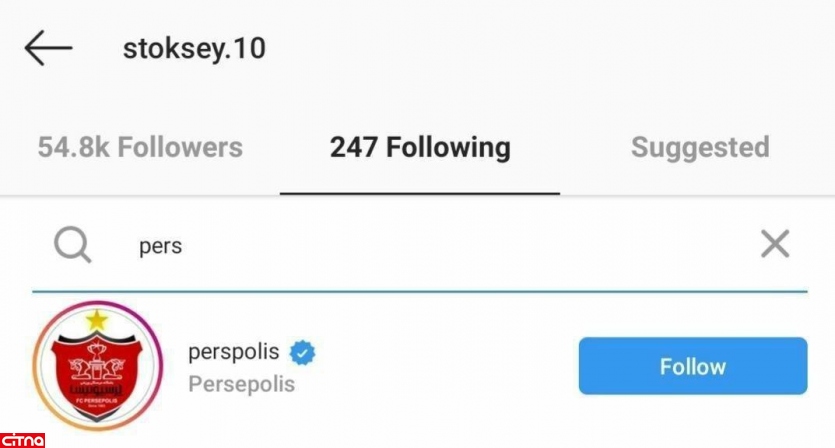Open the Suggested tab
This screenshot has height=448, width=835.
pos(700,148)
